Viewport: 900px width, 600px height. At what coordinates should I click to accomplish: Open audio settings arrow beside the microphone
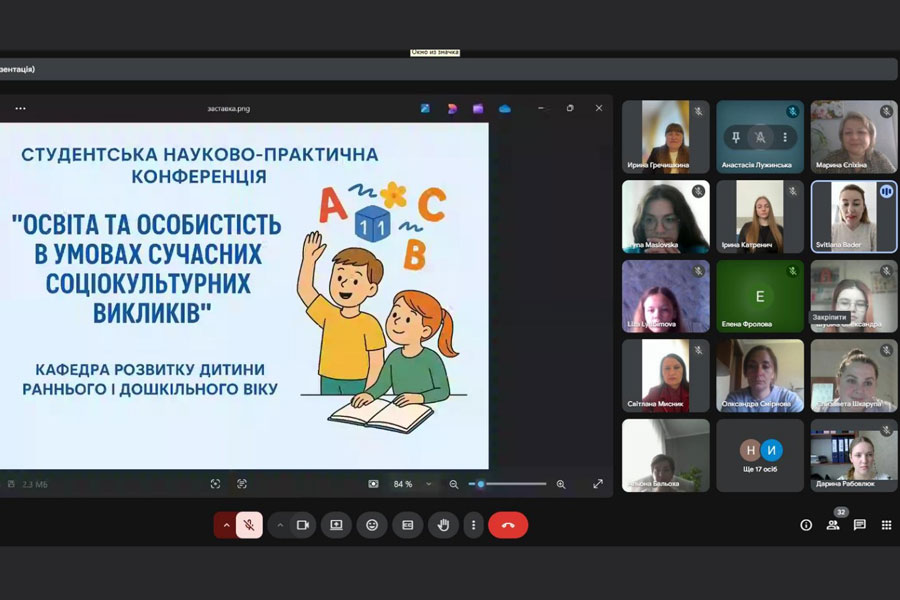click(226, 525)
